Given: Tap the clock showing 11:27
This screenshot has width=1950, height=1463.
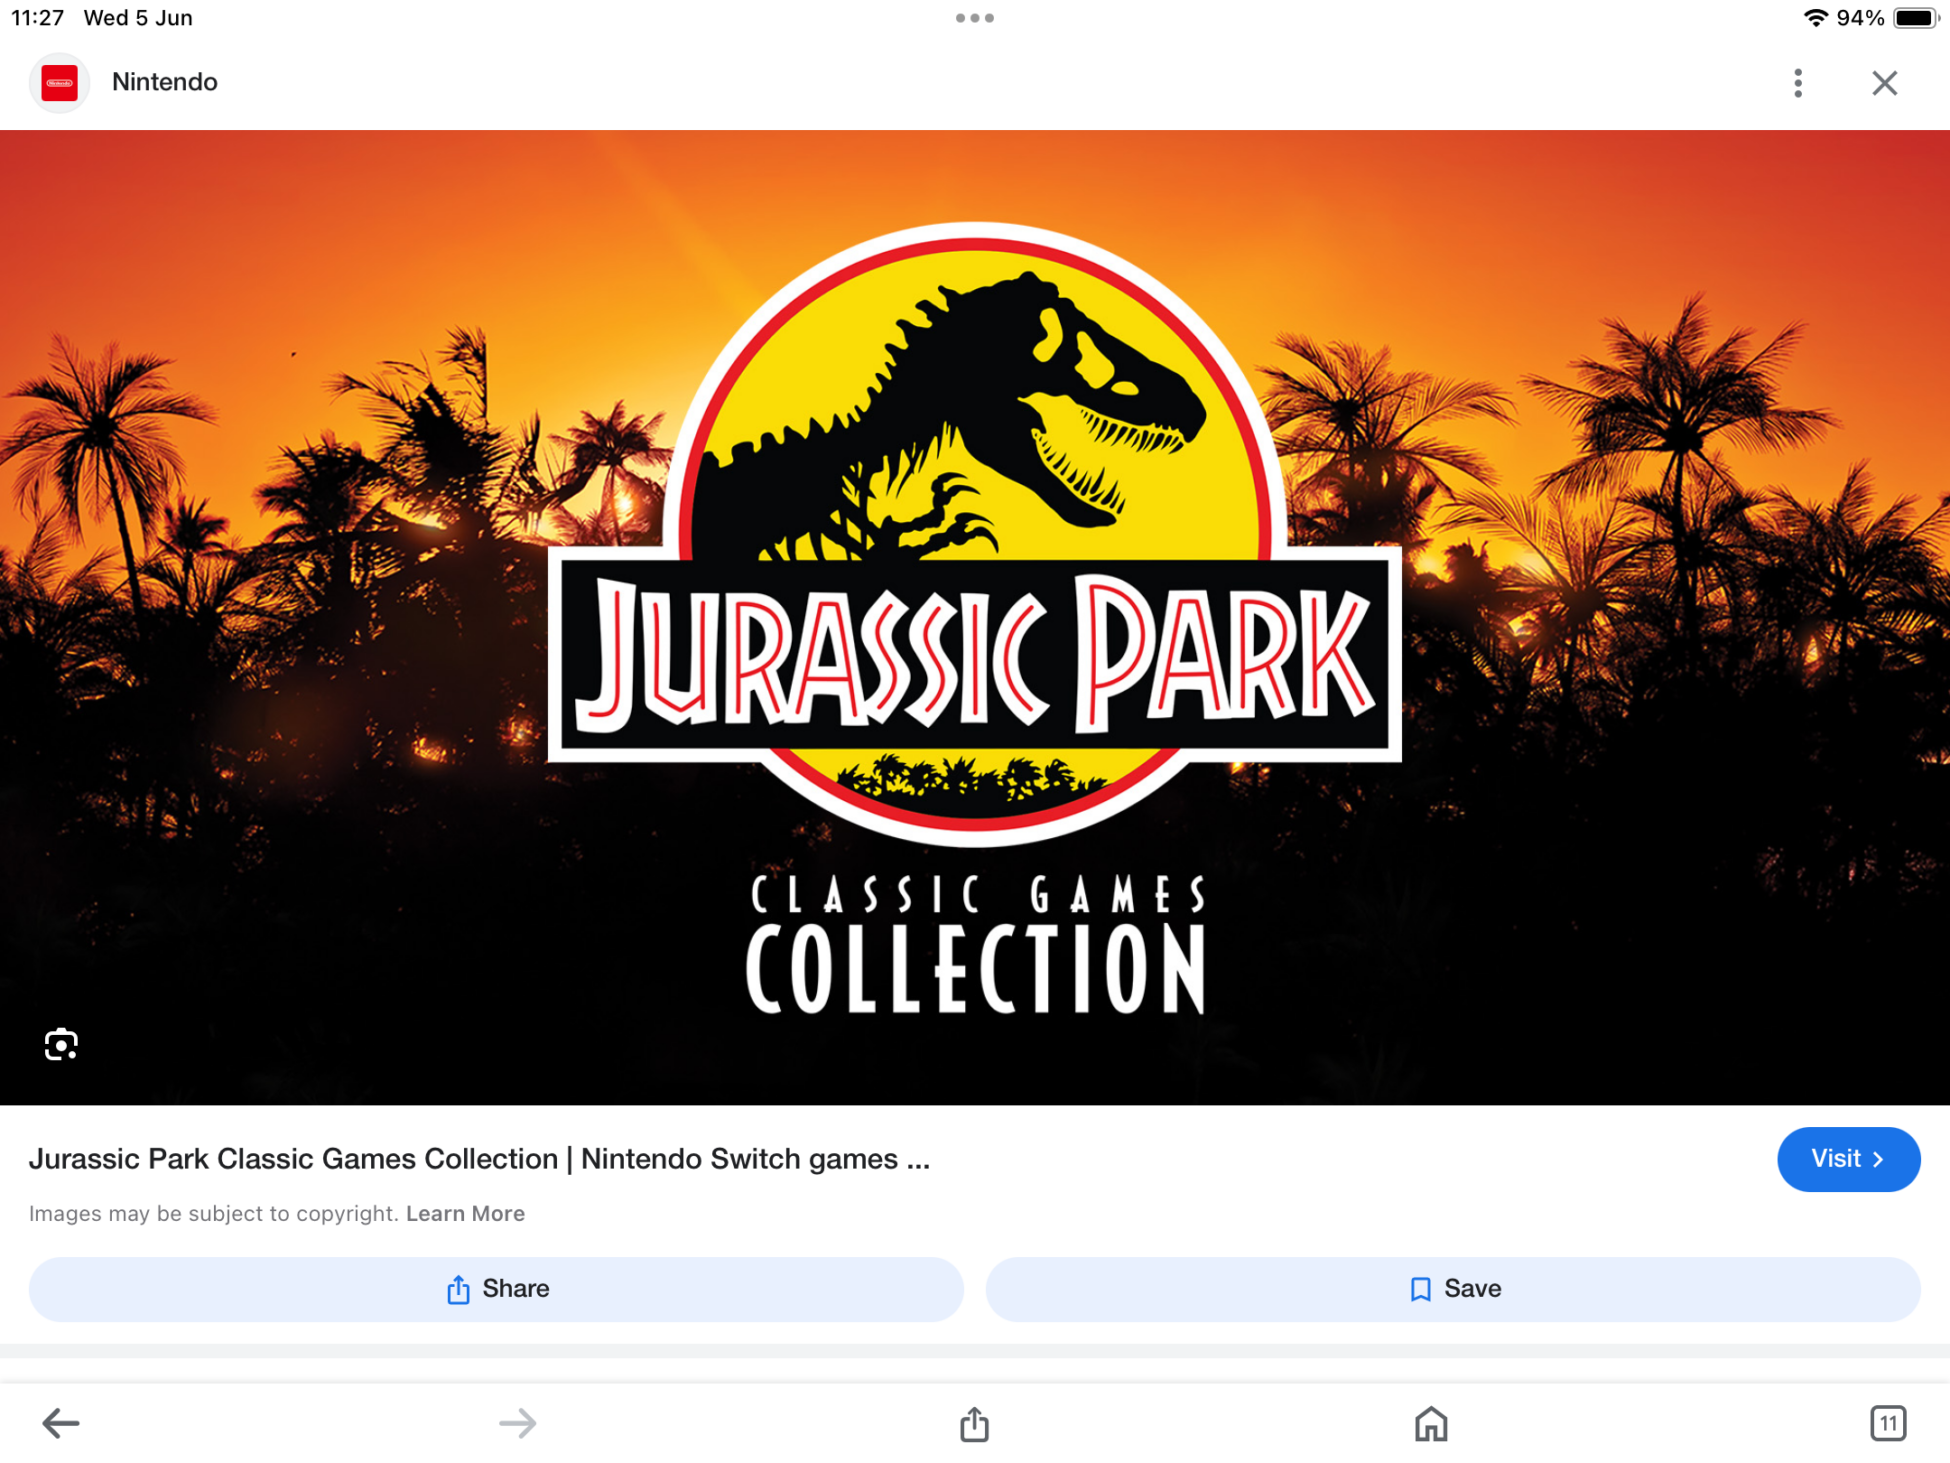Looking at the screenshot, I should [x=38, y=18].
